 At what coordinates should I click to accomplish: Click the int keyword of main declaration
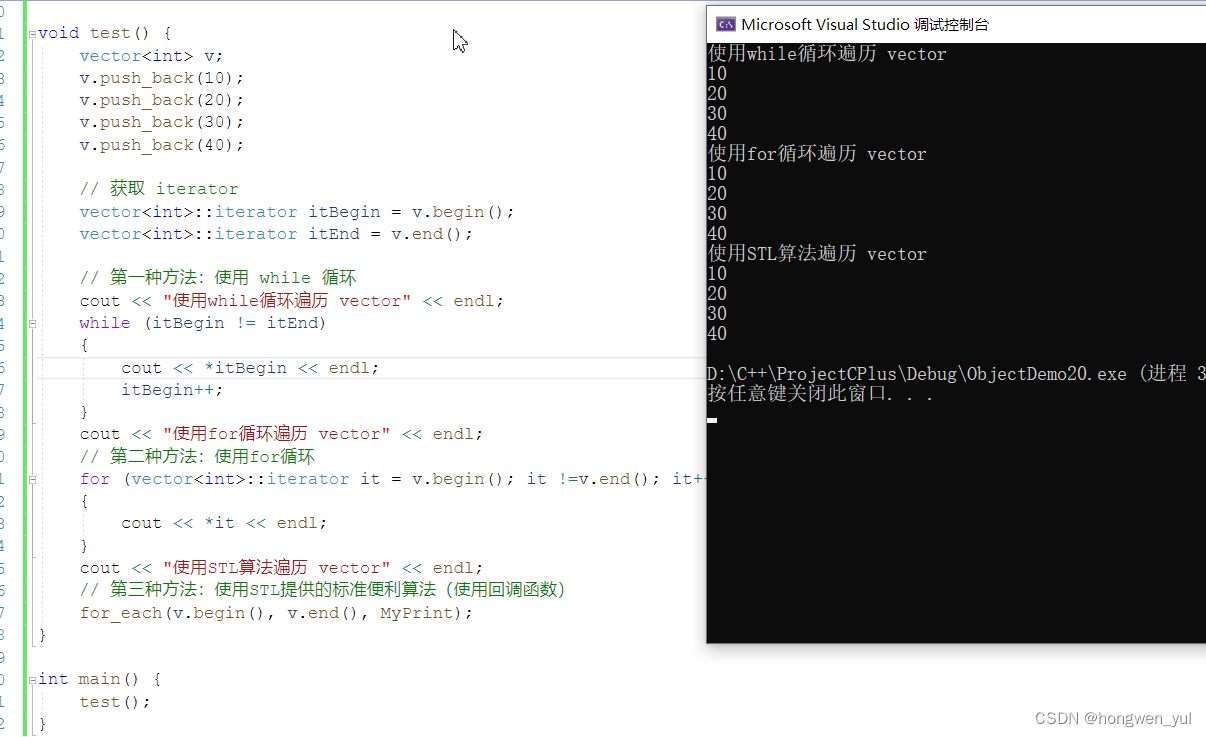[53, 678]
